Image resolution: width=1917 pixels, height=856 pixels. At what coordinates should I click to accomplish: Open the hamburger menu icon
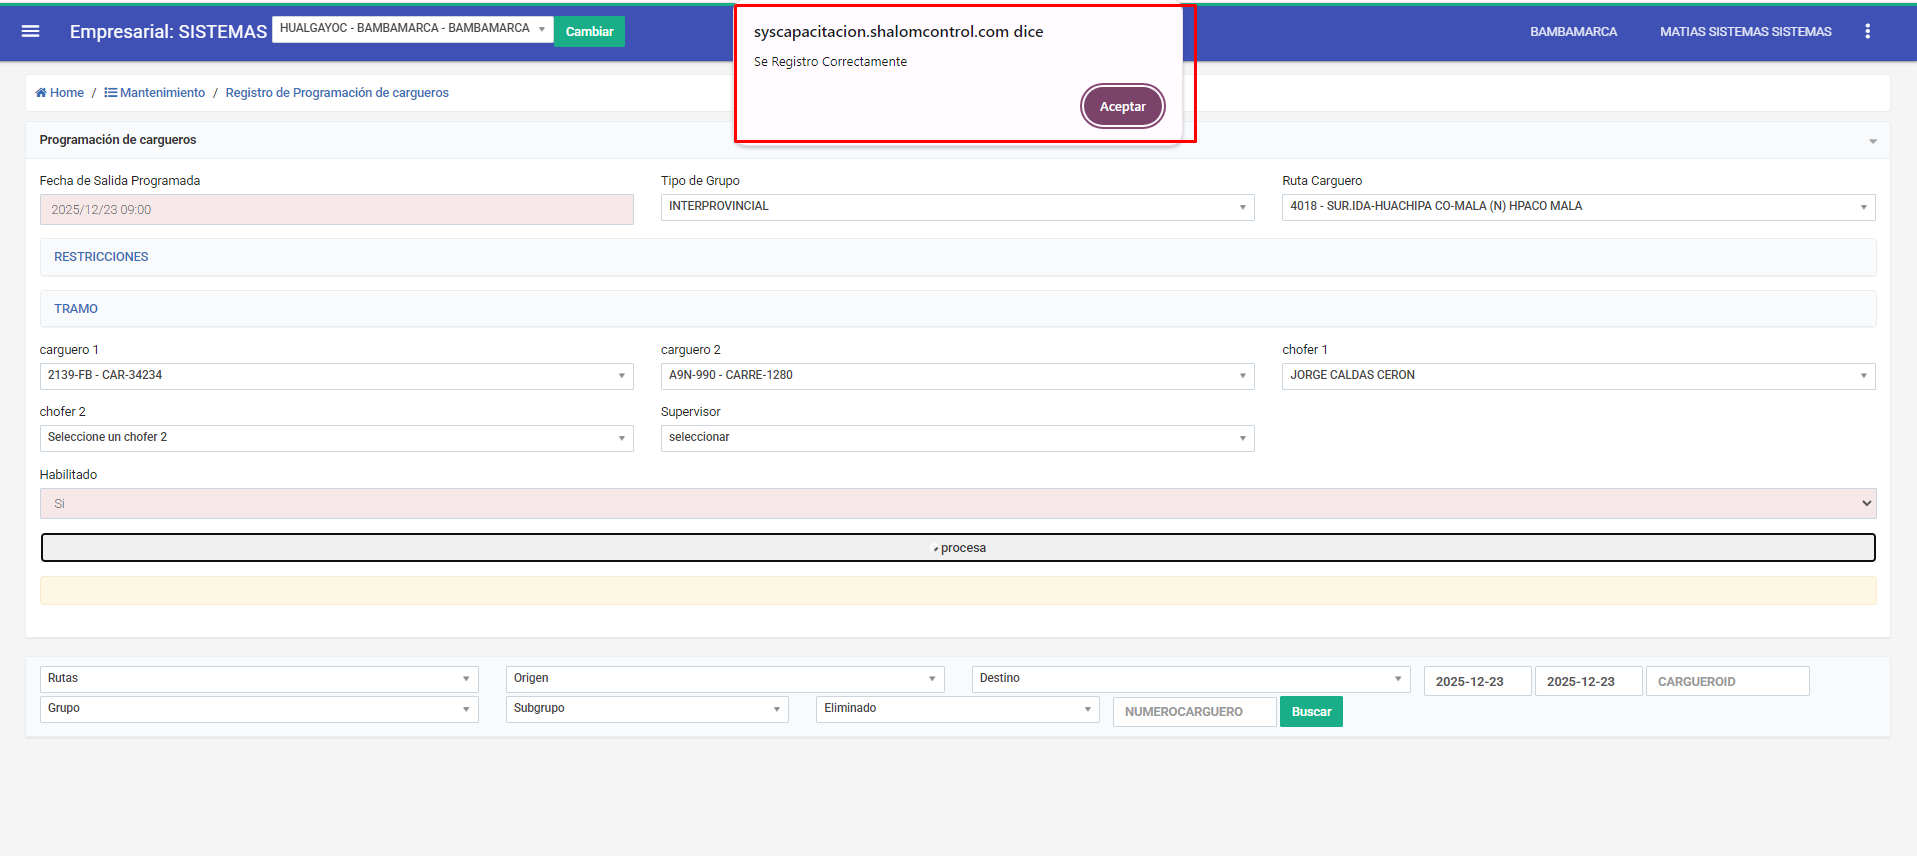[x=31, y=31]
